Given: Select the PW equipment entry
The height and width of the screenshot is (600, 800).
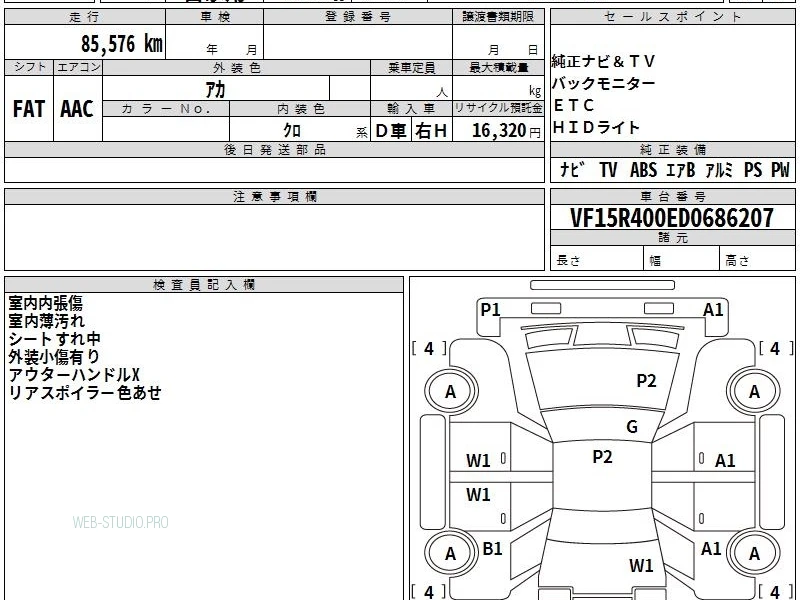Looking at the screenshot, I should click(x=780, y=169).
